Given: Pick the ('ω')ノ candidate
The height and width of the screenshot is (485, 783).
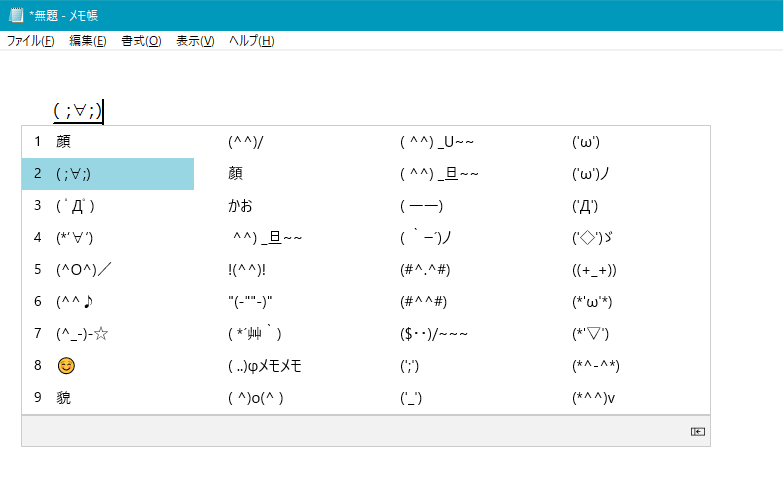Looking at the screenshot, I should 591,174.
